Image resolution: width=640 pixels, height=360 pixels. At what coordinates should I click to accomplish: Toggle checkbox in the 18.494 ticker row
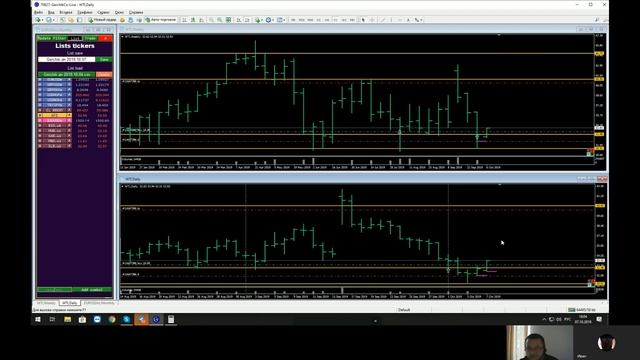40,105
